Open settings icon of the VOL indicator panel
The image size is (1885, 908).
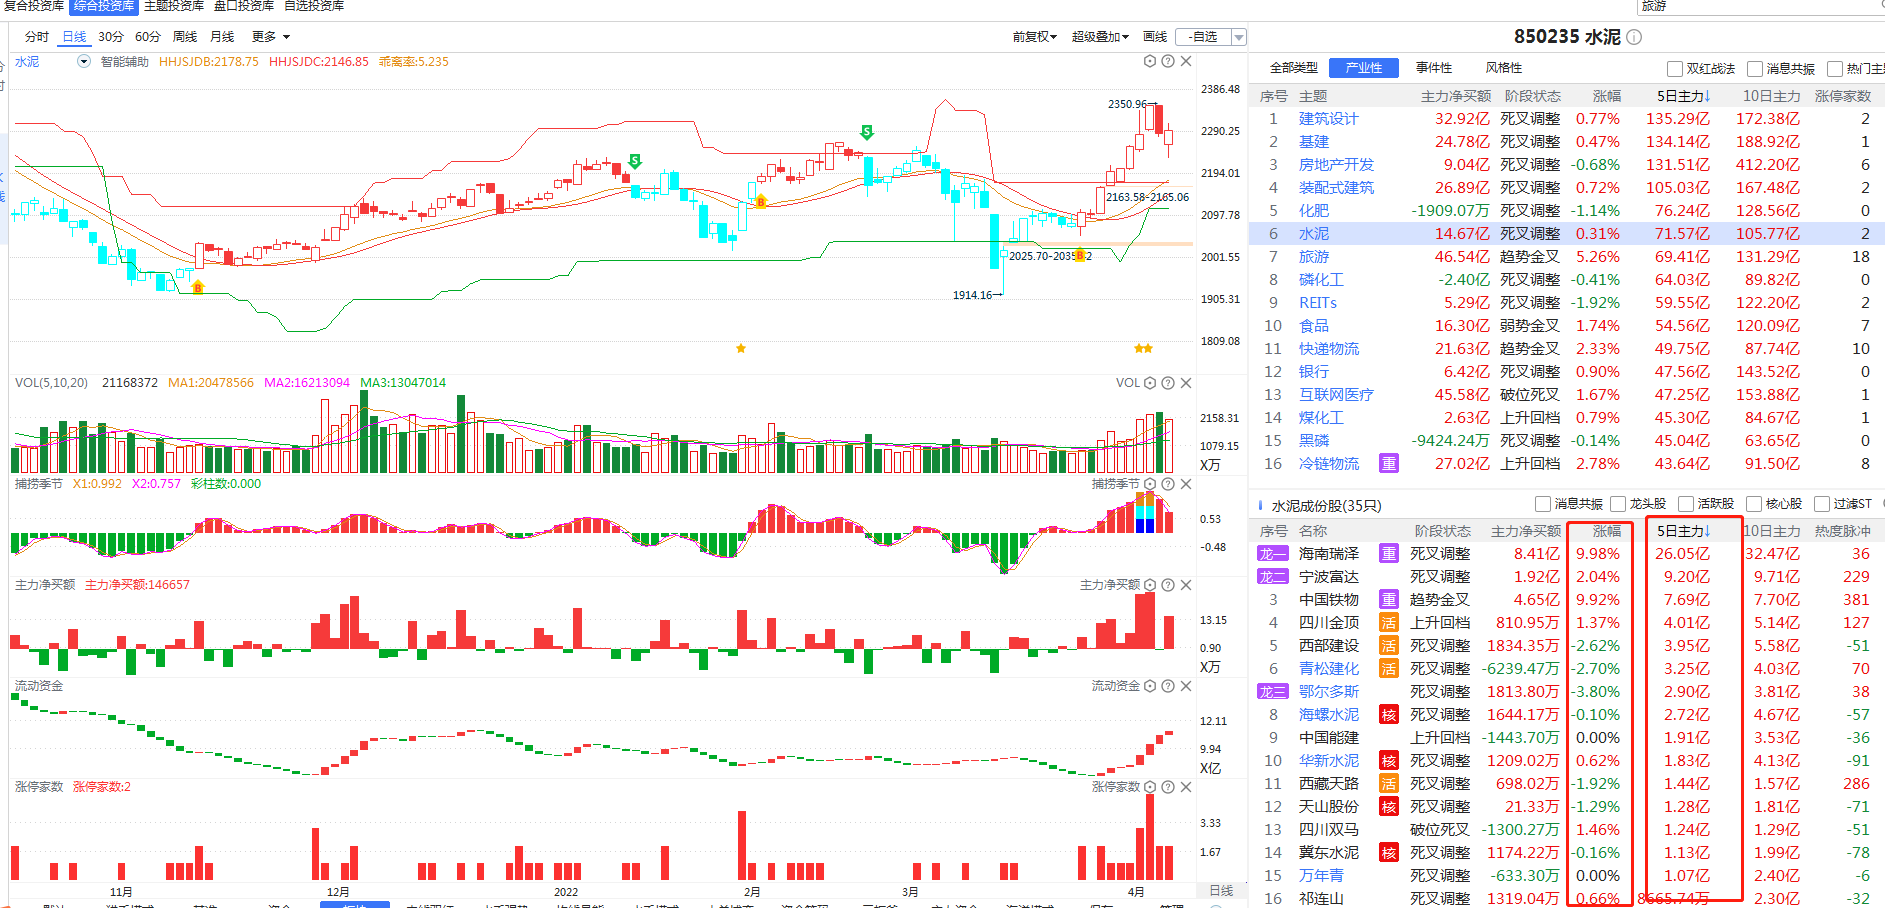(1150, 383)
